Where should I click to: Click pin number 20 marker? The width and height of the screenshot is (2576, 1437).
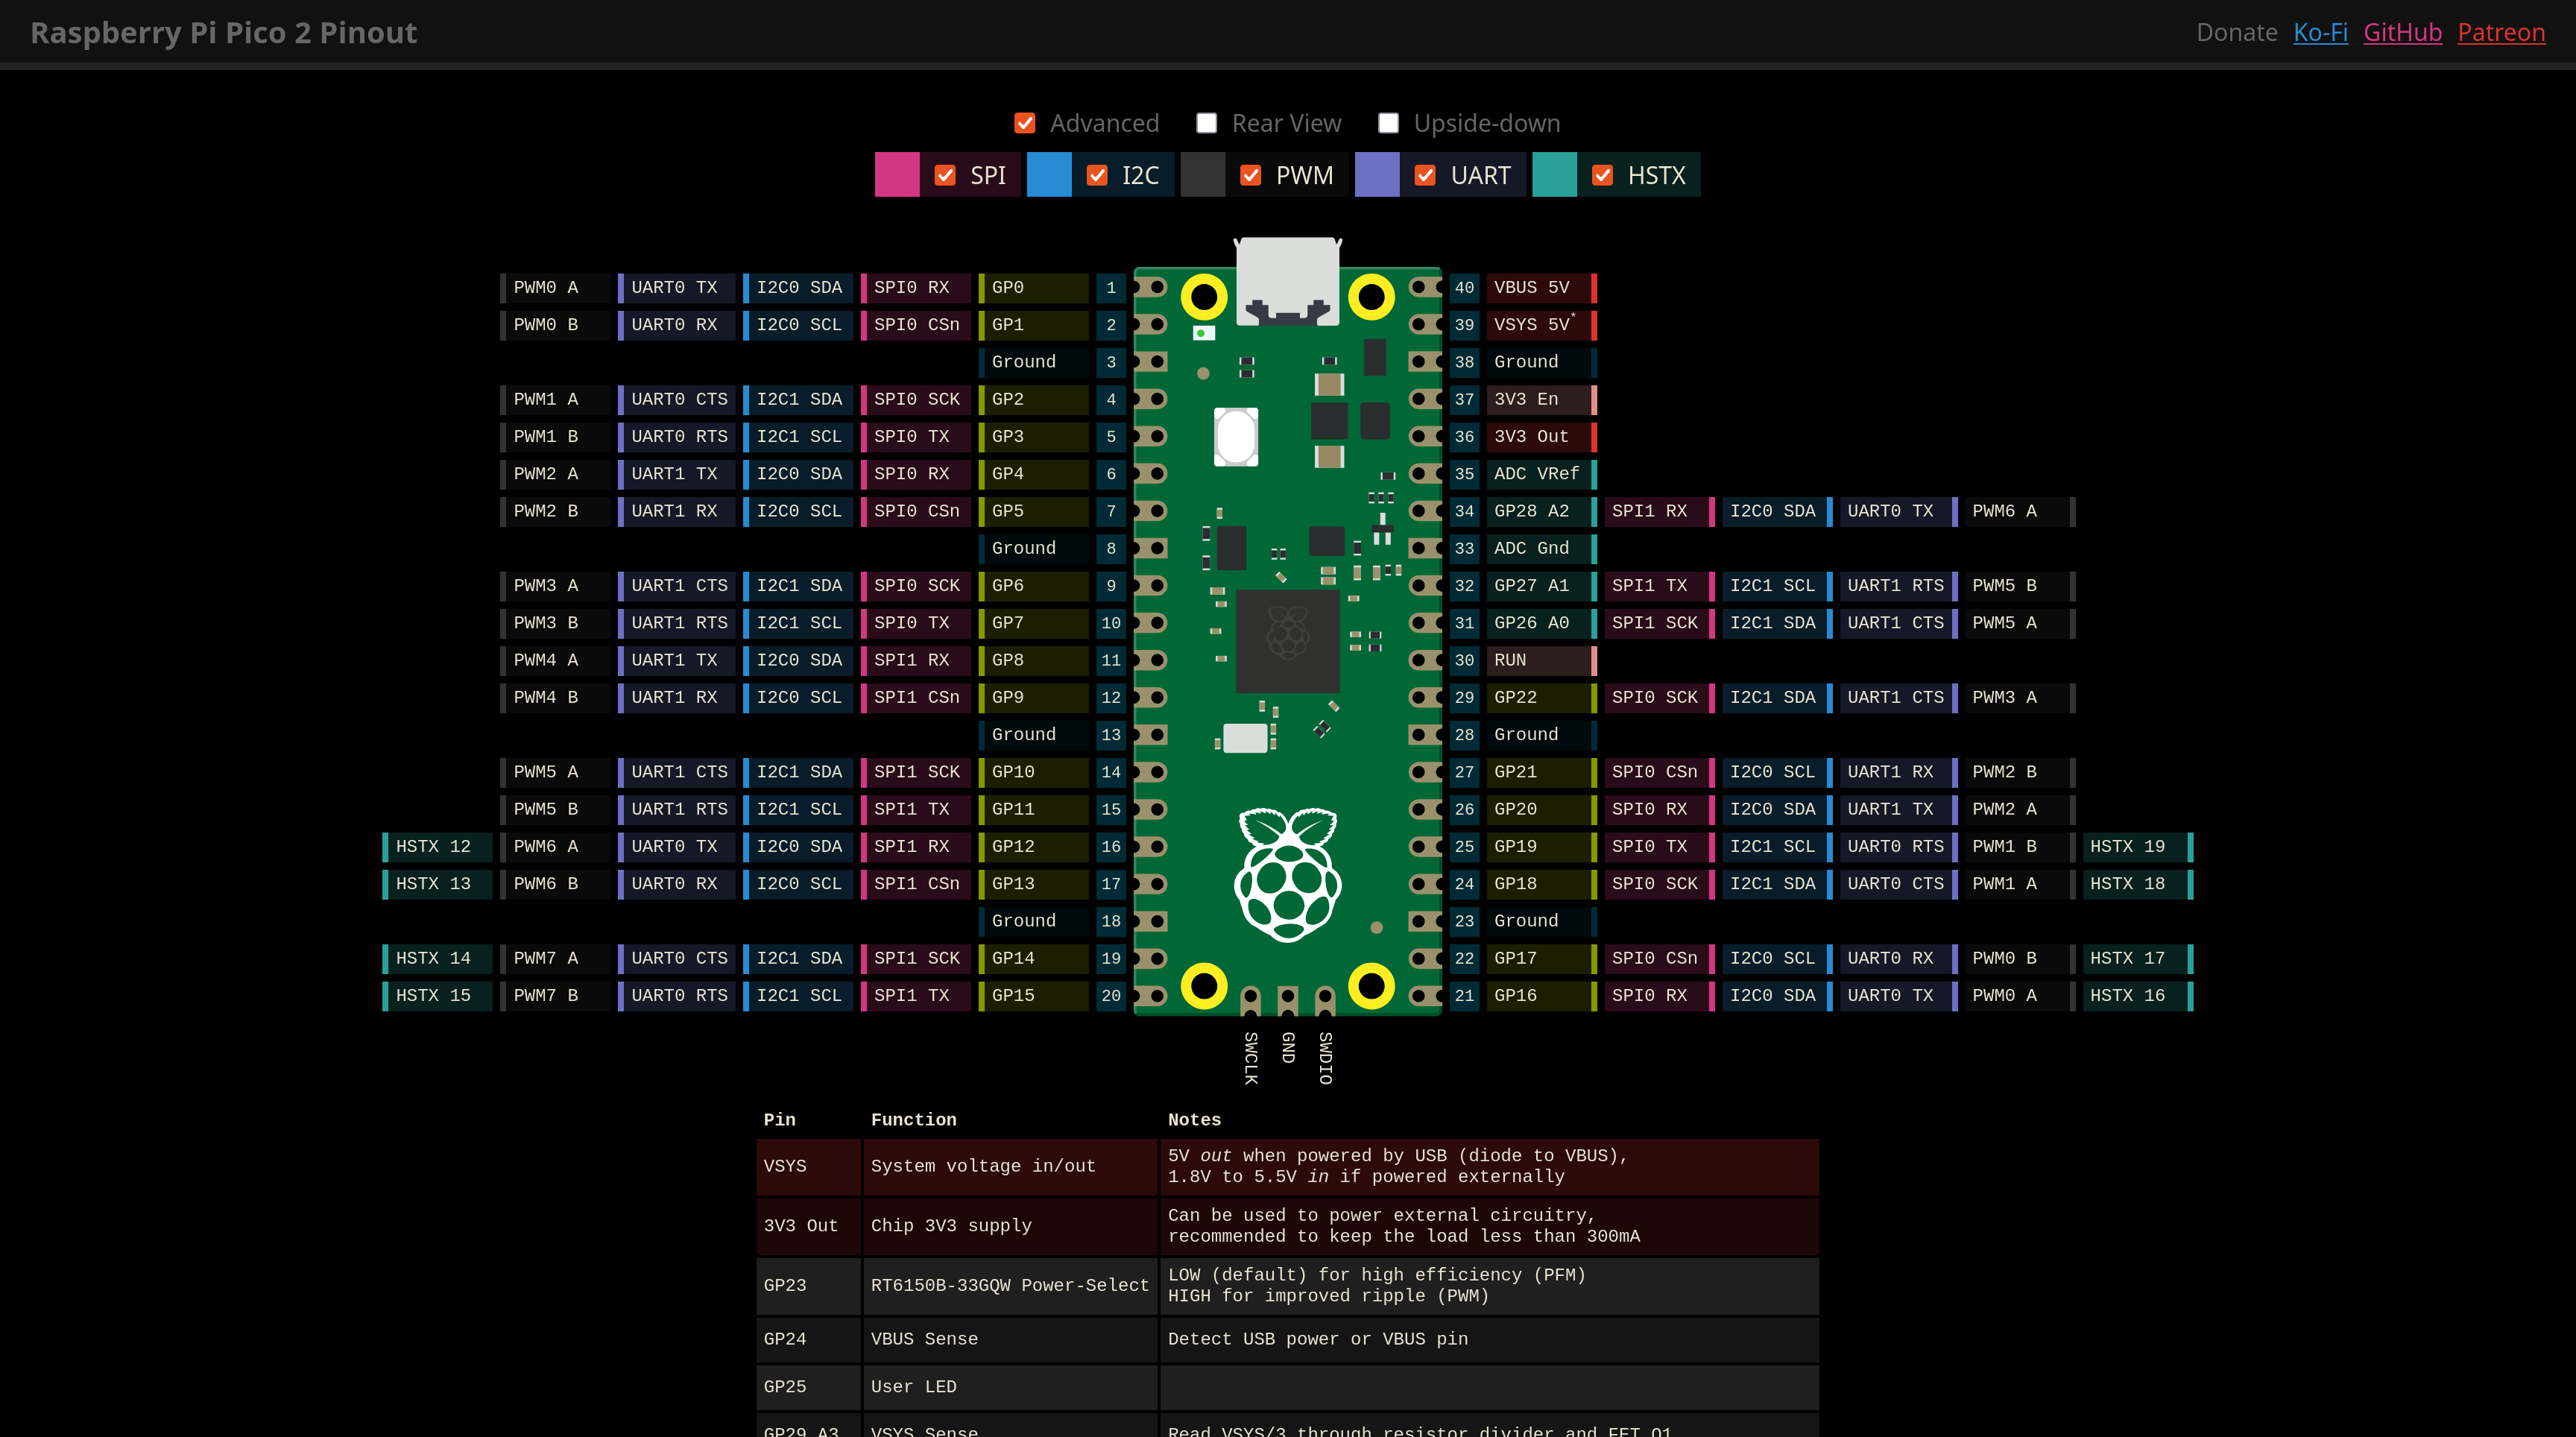[1110, 995]
